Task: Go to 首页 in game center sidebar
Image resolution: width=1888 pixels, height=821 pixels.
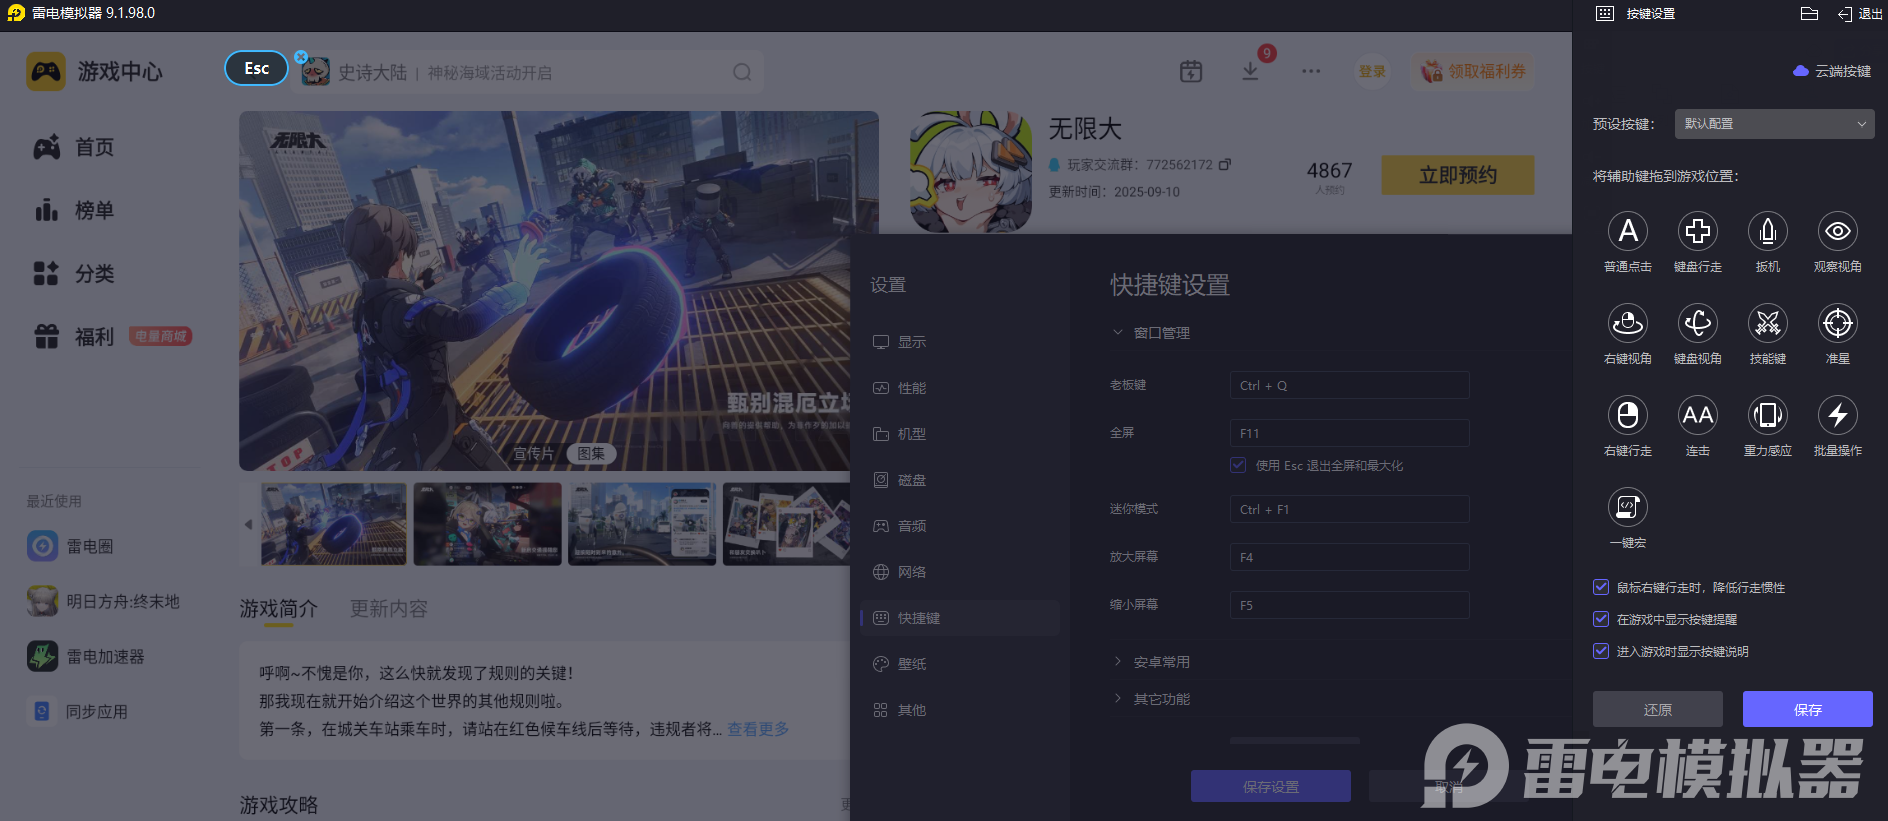Action: pyautogui.click(x=75, y=147)
